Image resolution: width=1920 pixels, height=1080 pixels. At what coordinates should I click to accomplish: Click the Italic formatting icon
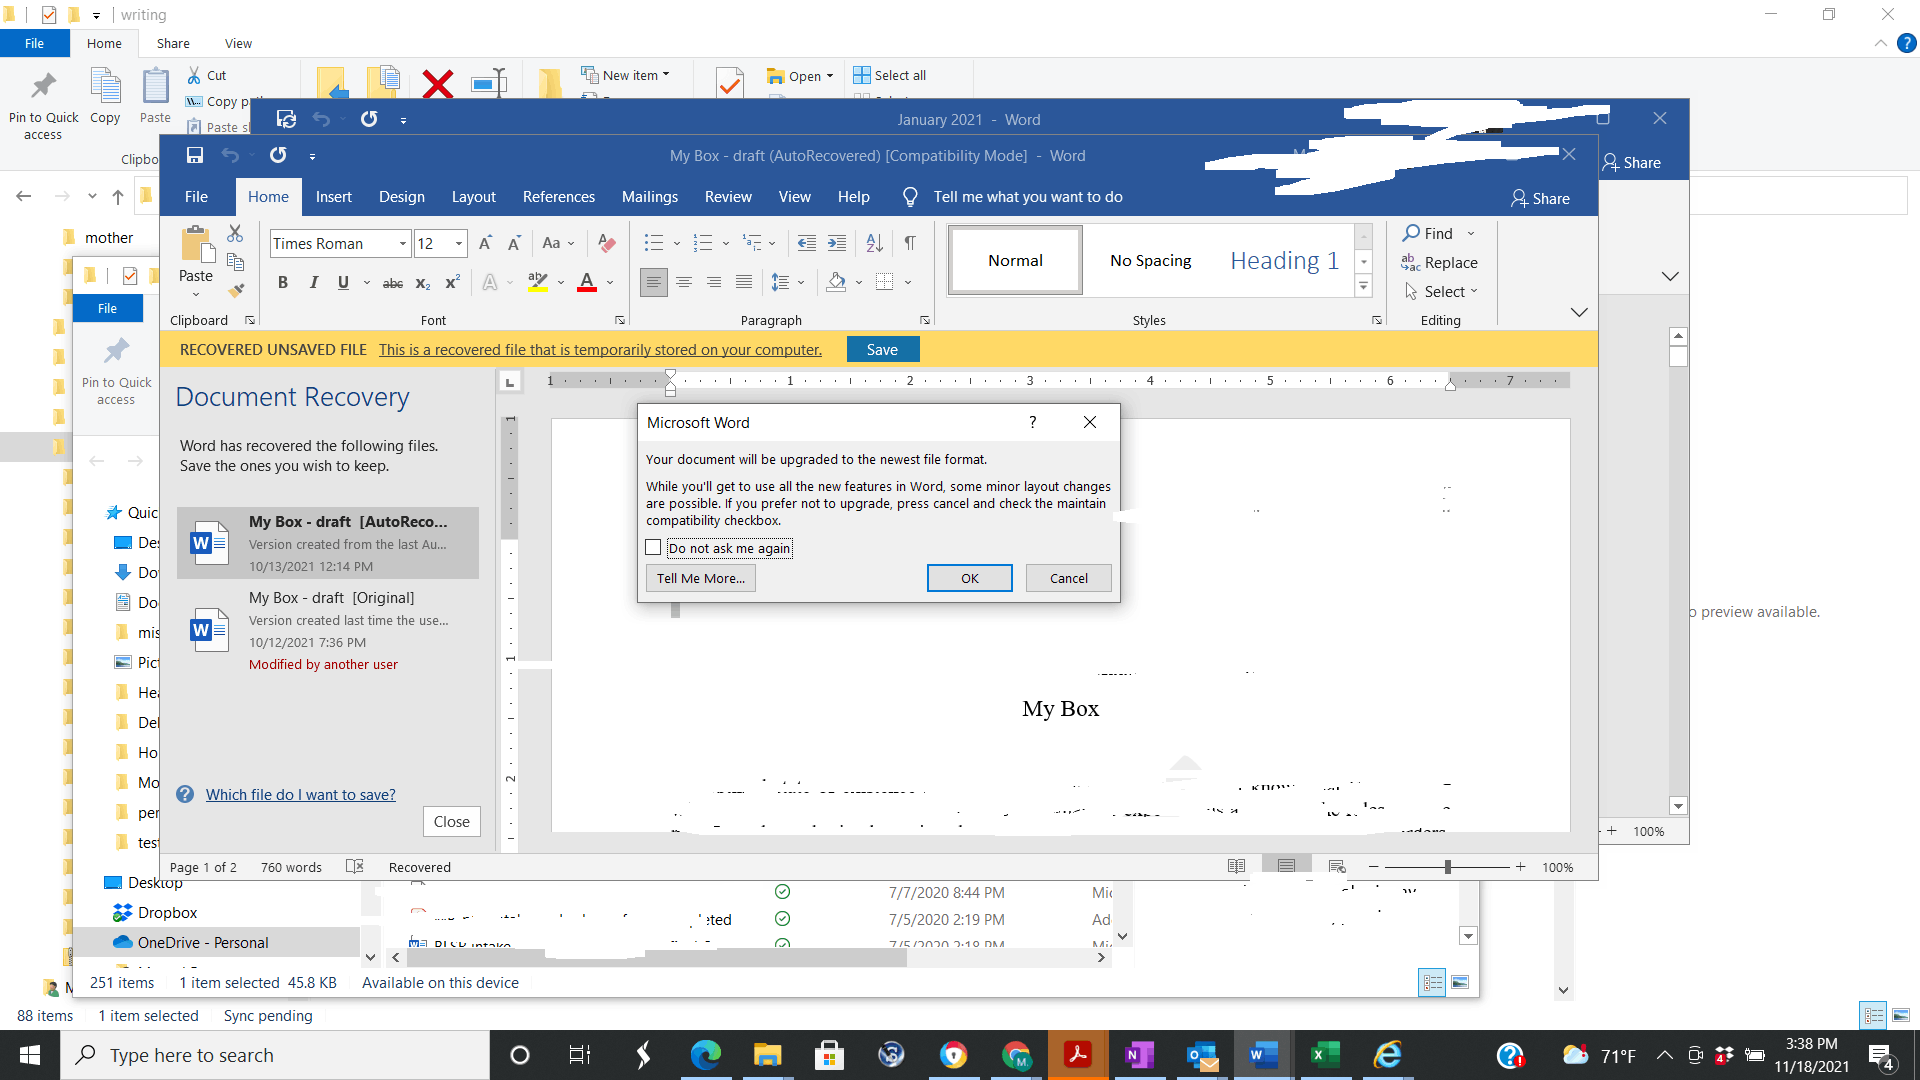click(x=314, y=283)
